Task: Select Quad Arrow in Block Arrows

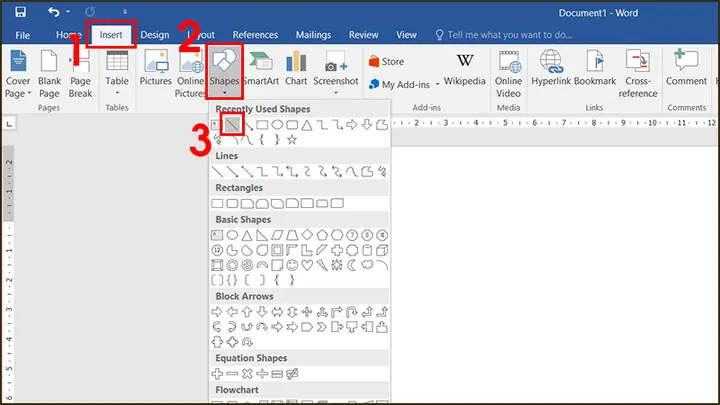Action: [x=307, y=312]
